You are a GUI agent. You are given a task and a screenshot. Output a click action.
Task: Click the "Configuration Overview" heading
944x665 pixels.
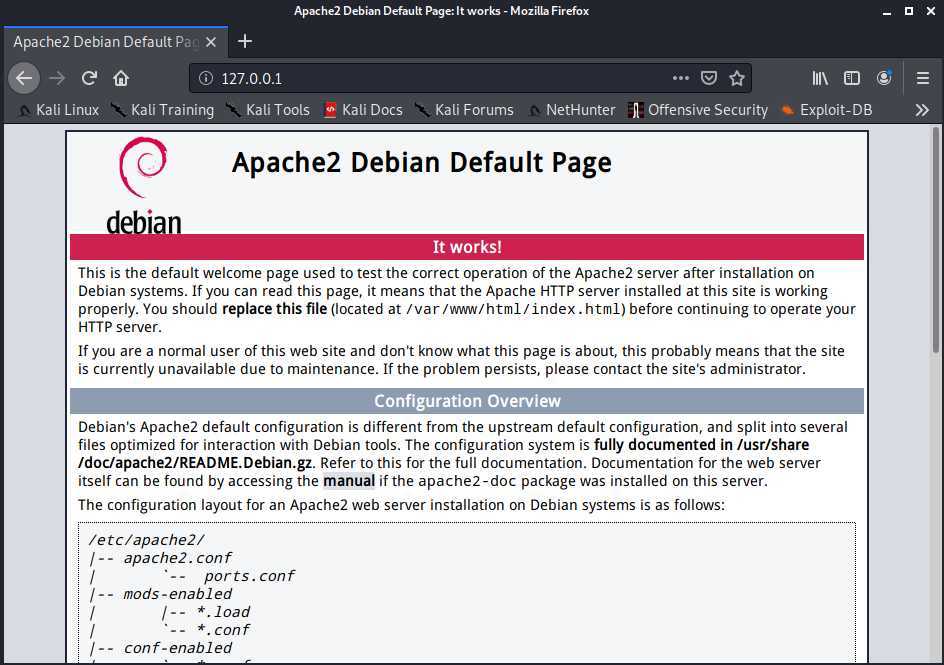[x=467, y=401]
